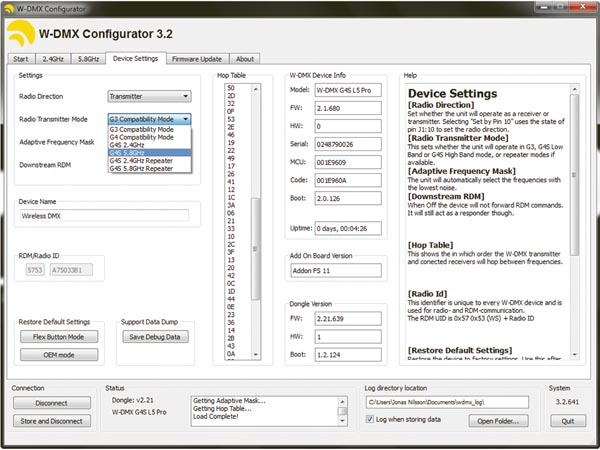Click 'Getting Adaptive Mask...' log line
The image size is (600, 450).
(229, 401)
